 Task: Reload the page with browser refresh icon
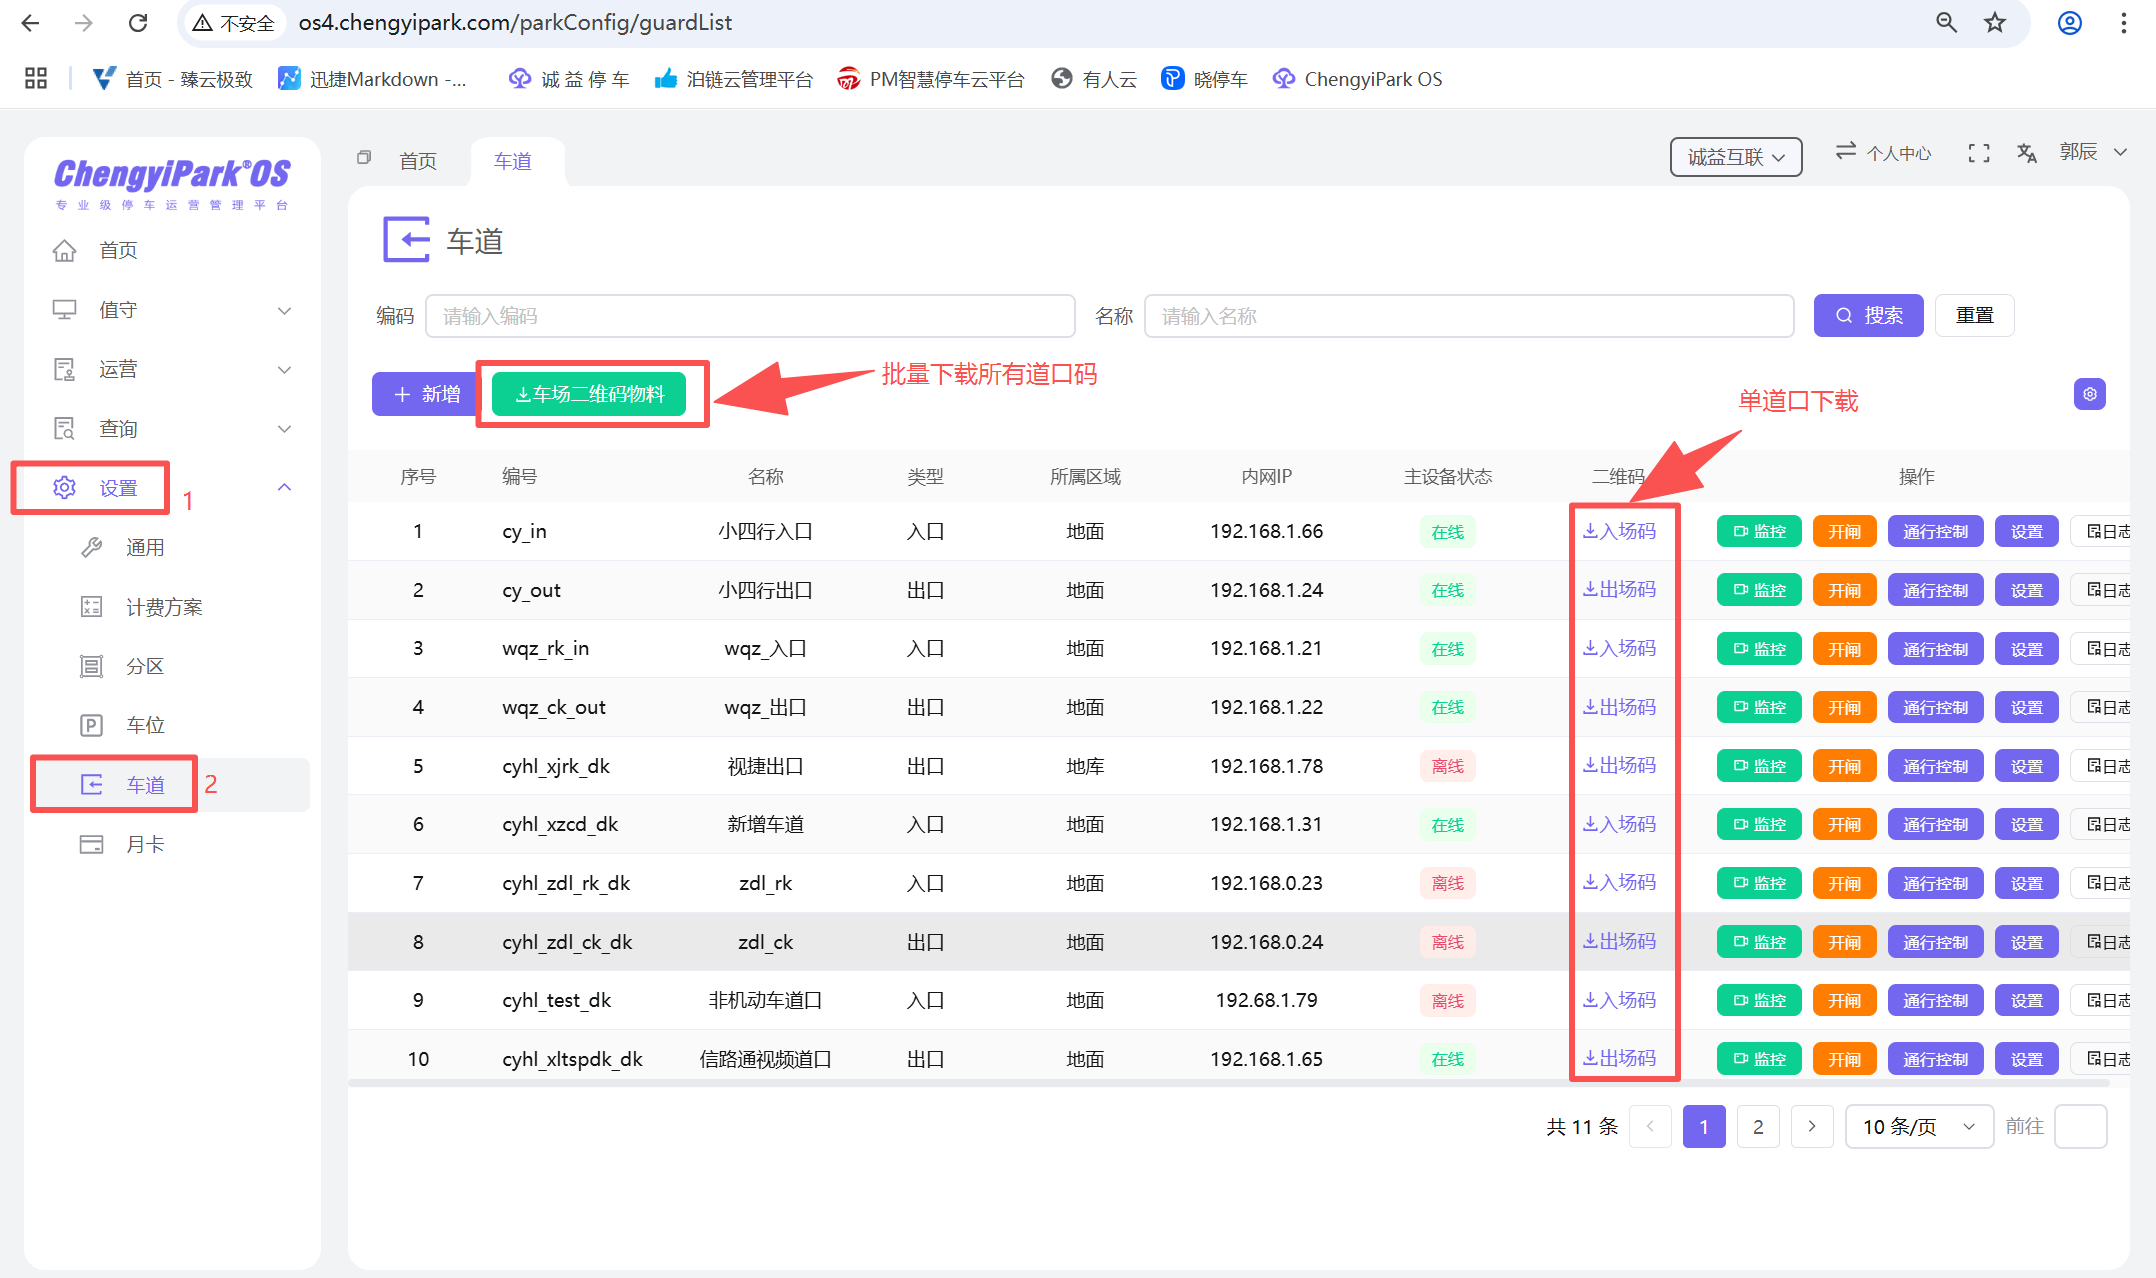138,23
